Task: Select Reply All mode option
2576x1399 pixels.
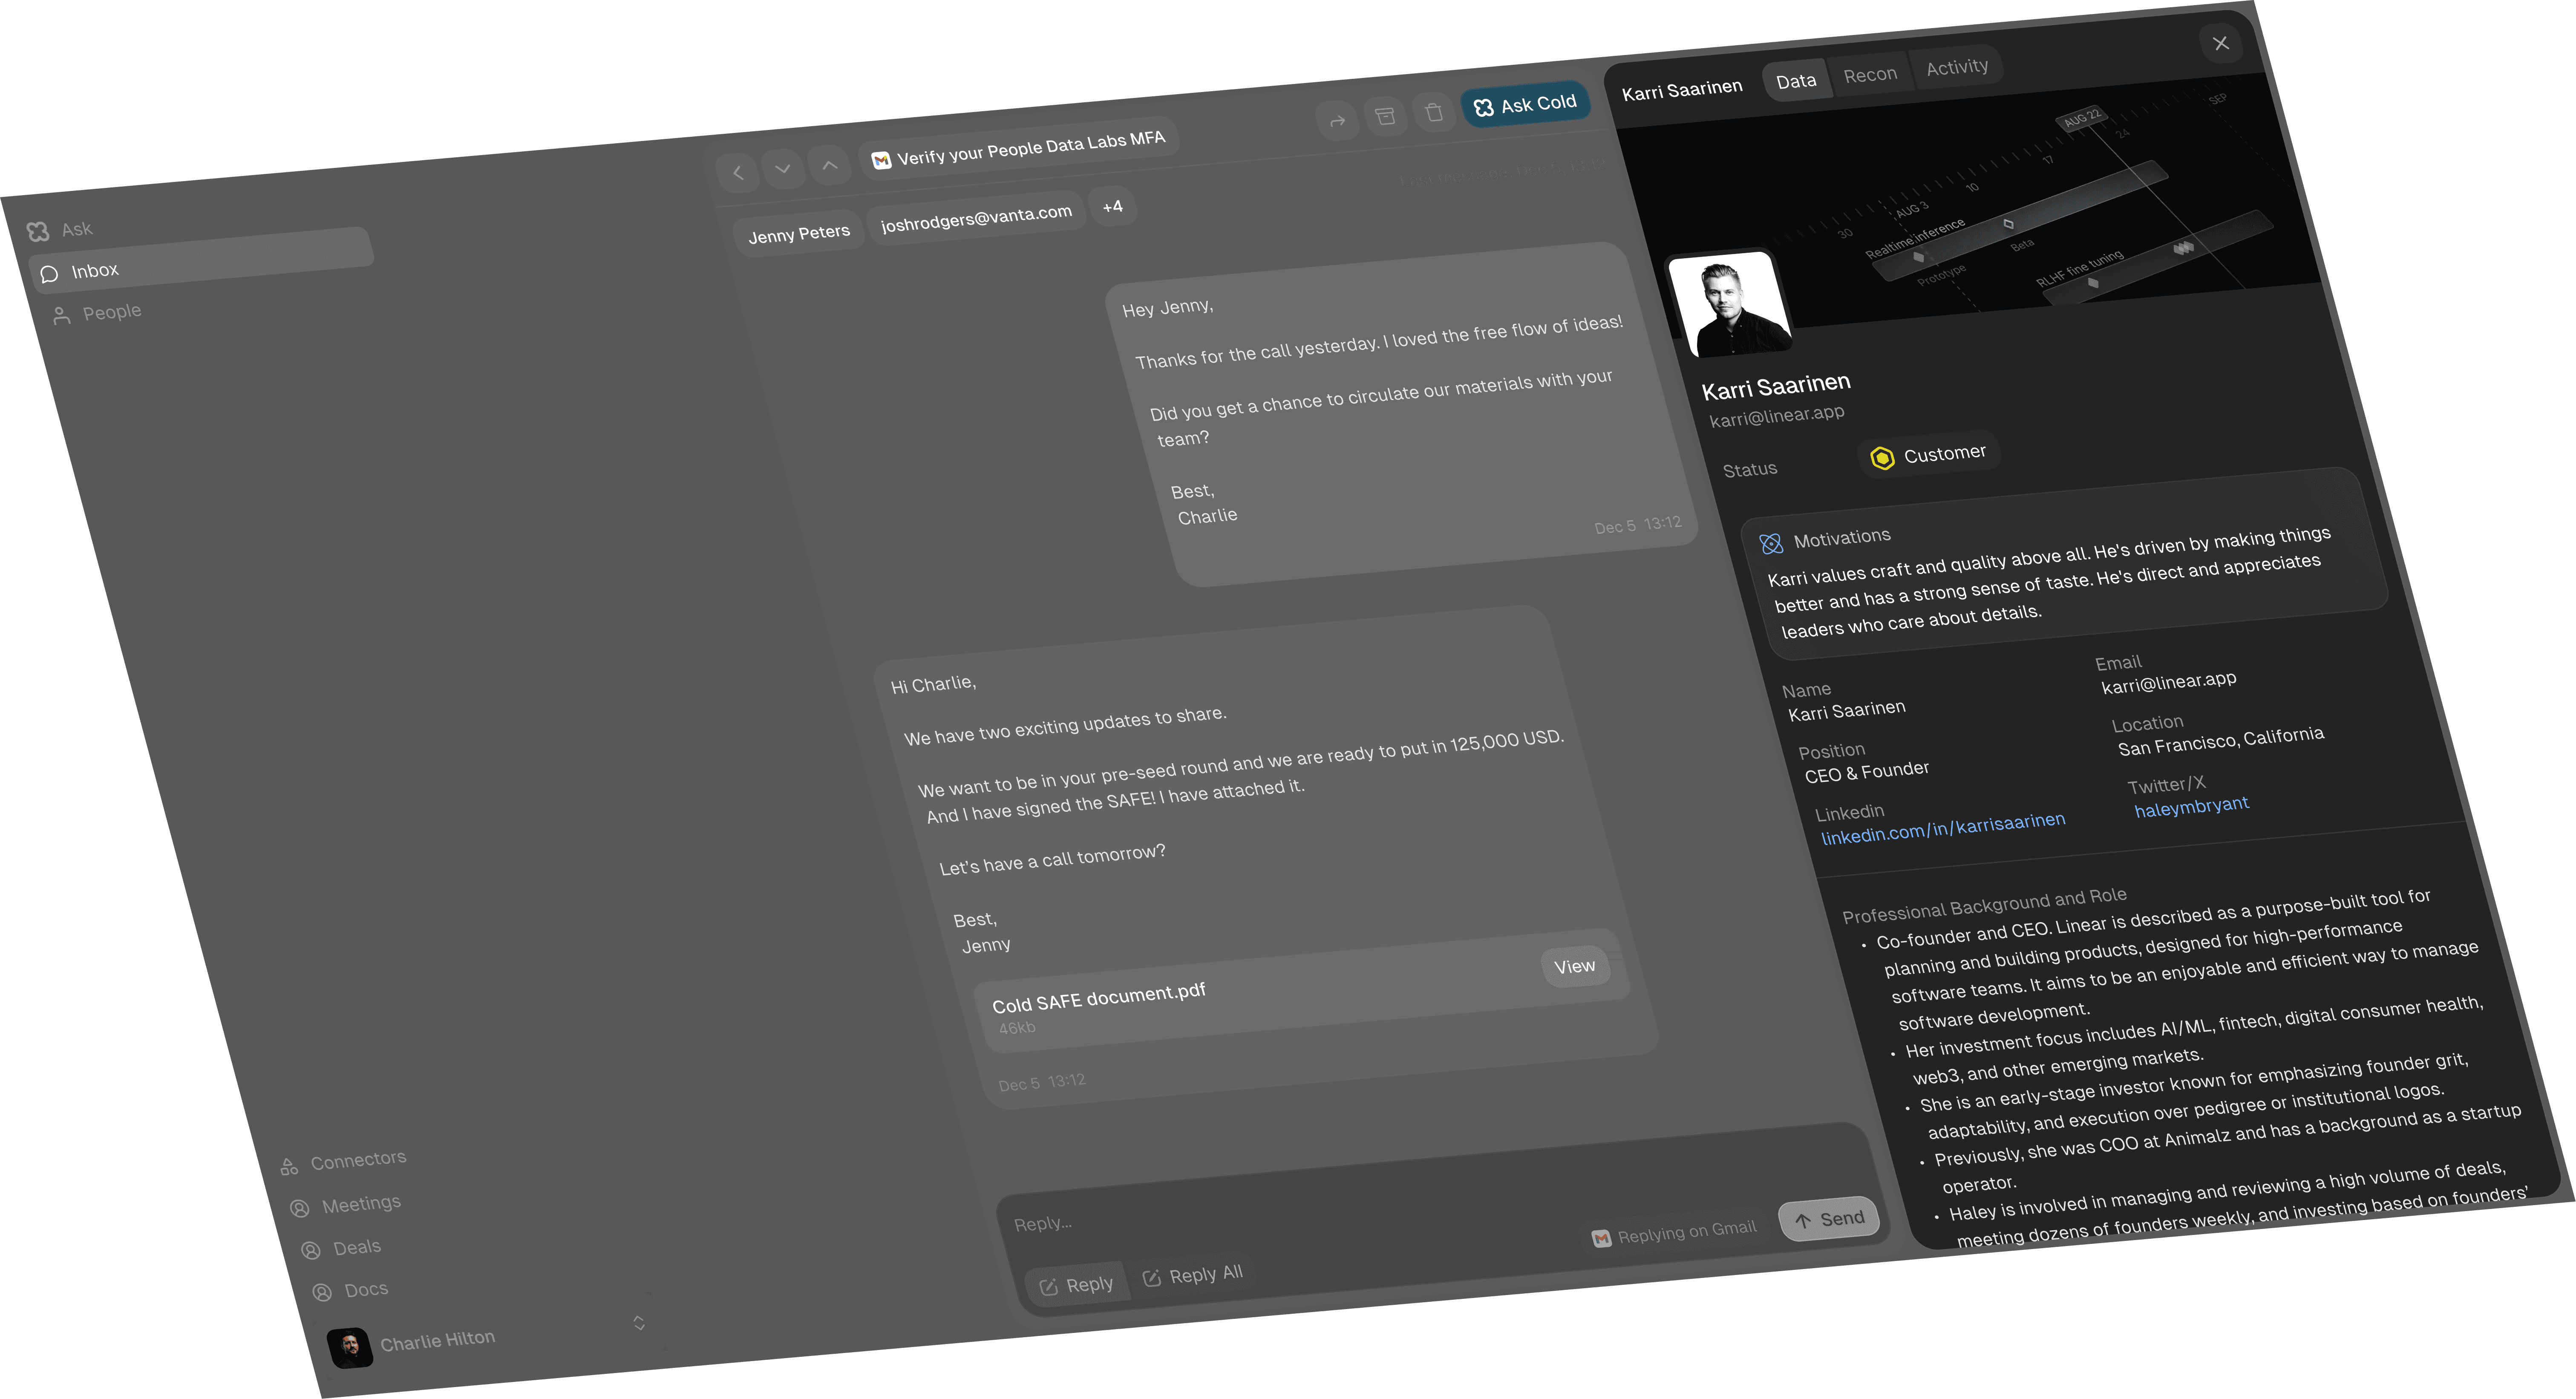Action: tap(1193, 1275)
